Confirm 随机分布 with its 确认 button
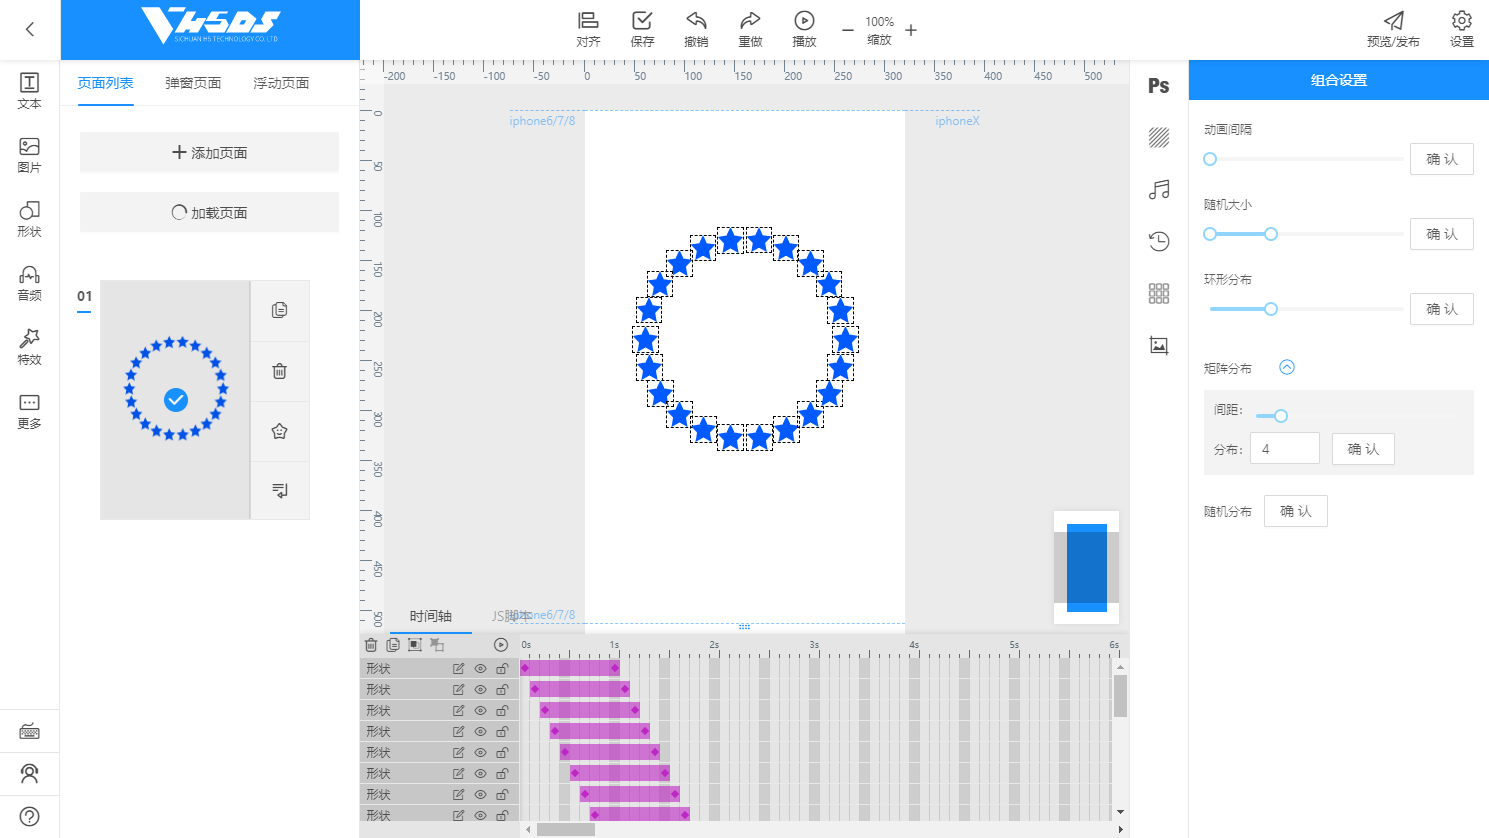This screenshot has height=838, width=1489. 1296,511
